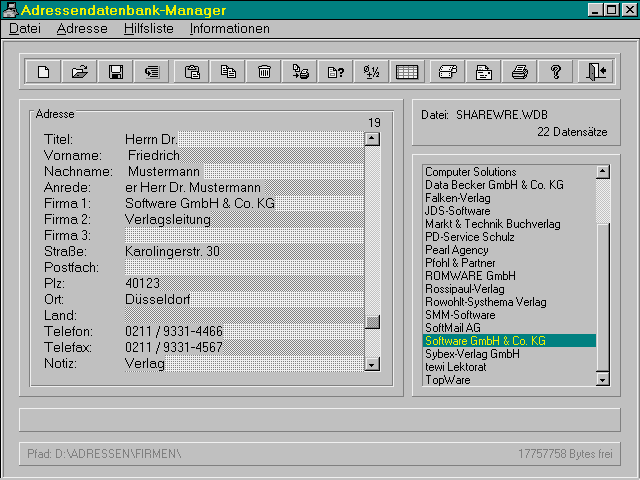Click the Vorname field containing Friedrich

[240, 156]
